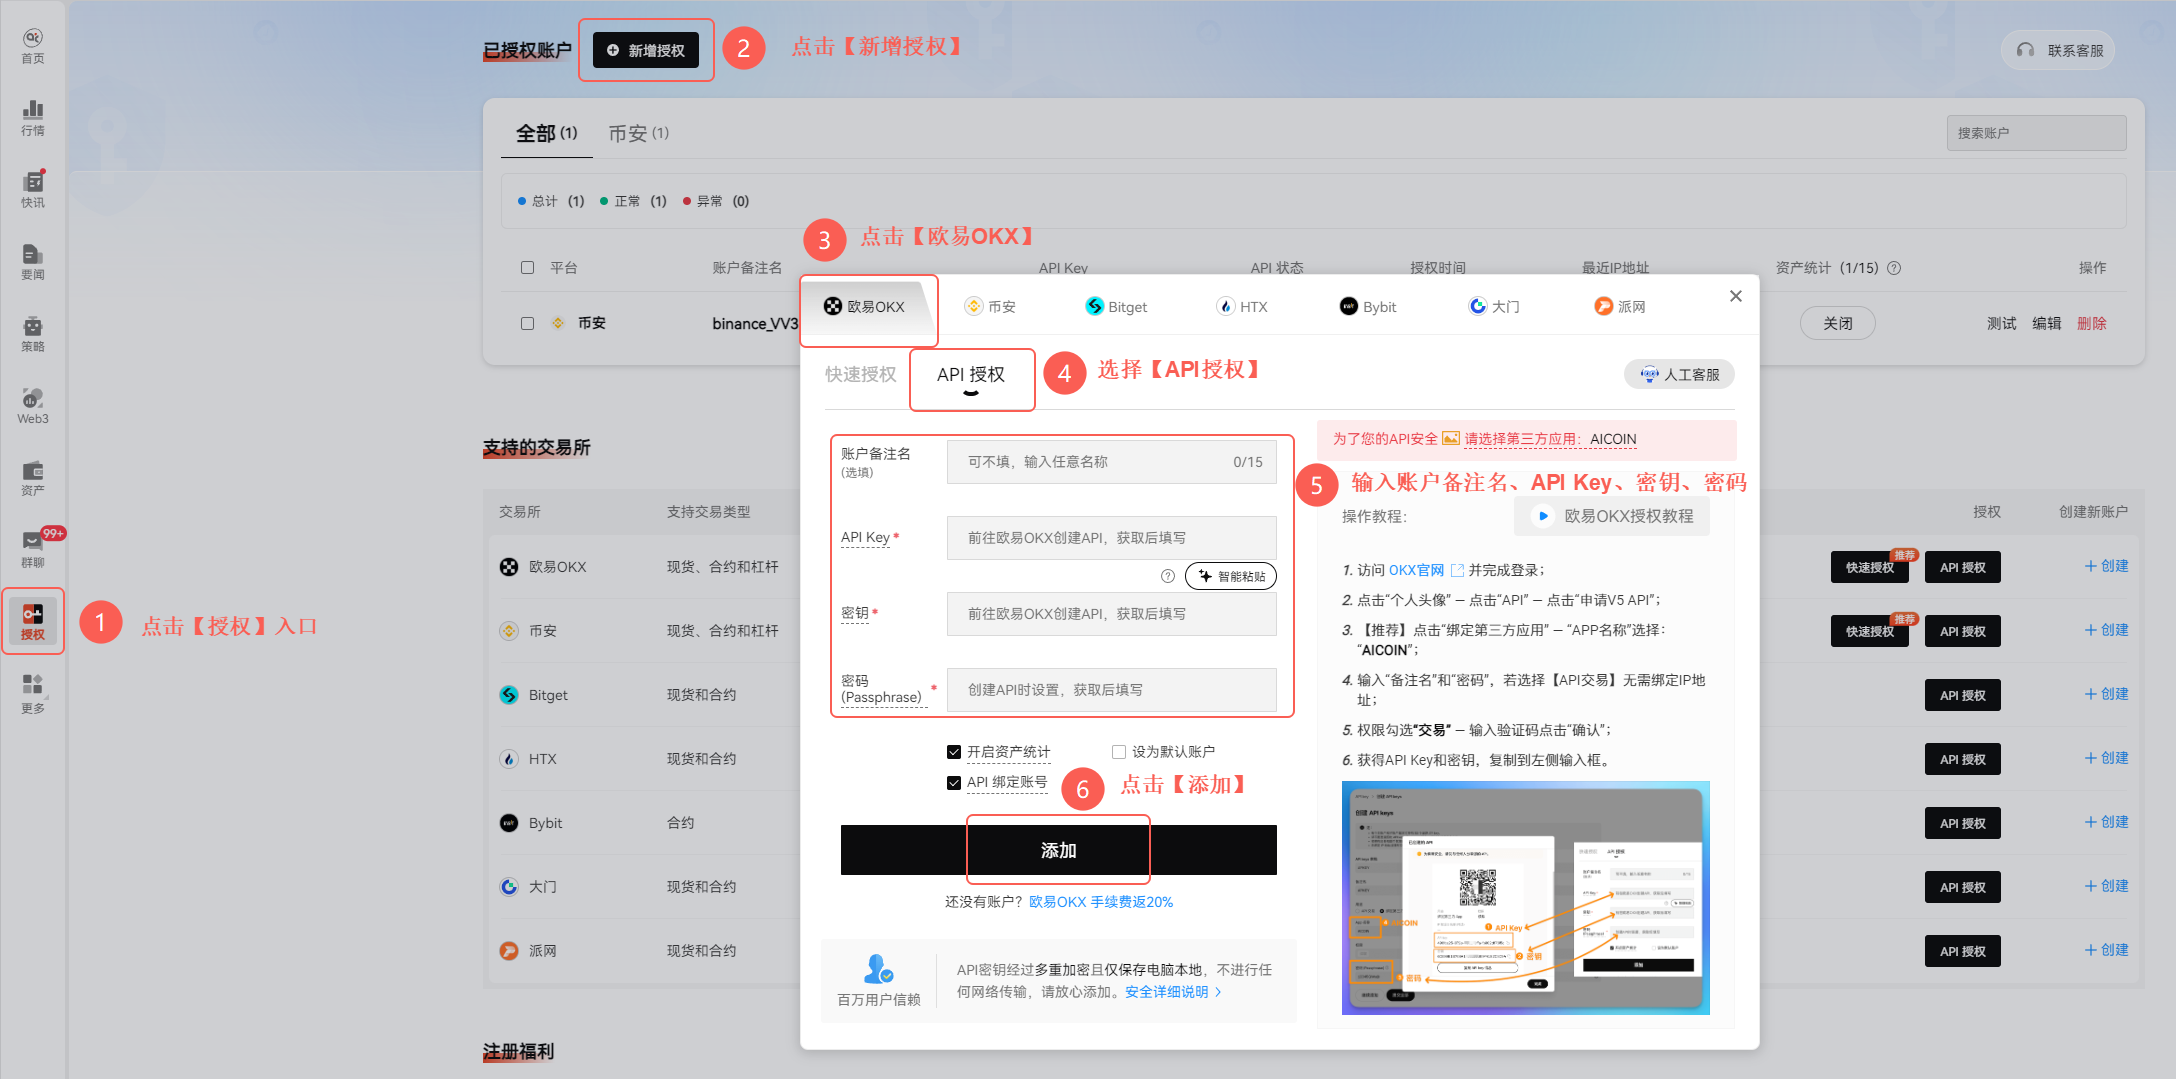Select the Bitget exchange tab
The image size is (2176, 1079).
pos(1116,307)
